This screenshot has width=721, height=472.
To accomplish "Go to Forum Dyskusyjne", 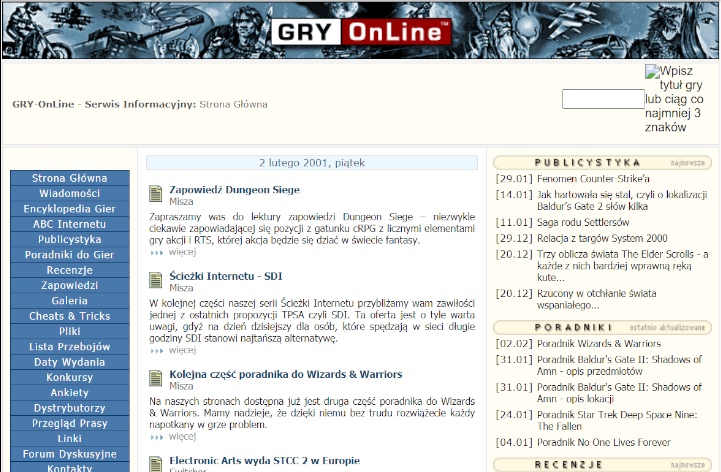I will click(69, 454).
